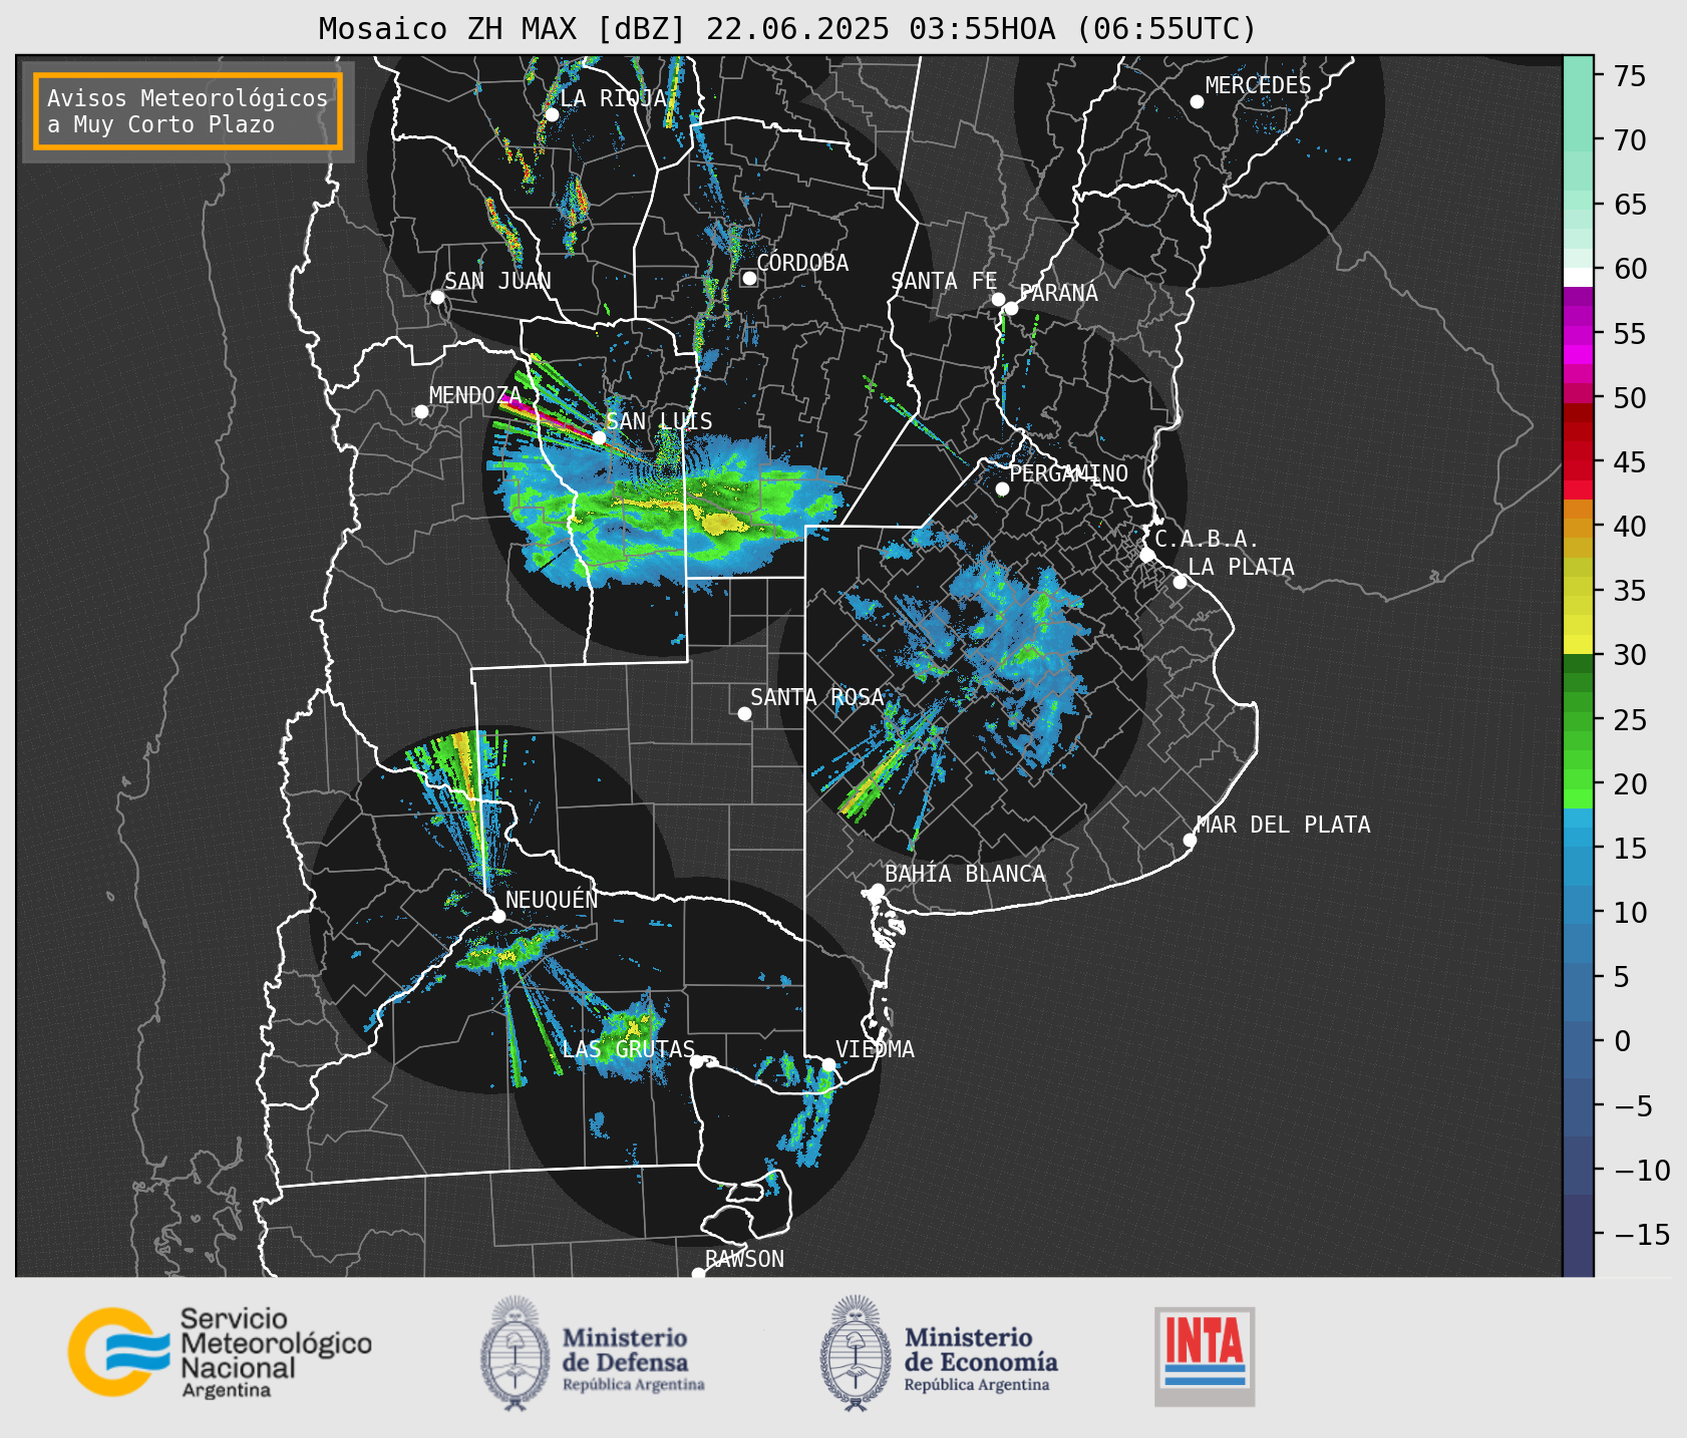Click the SANTA ROSA city label
The height and width of the screenshot is (1438, 1687).
tap(817, 698)
